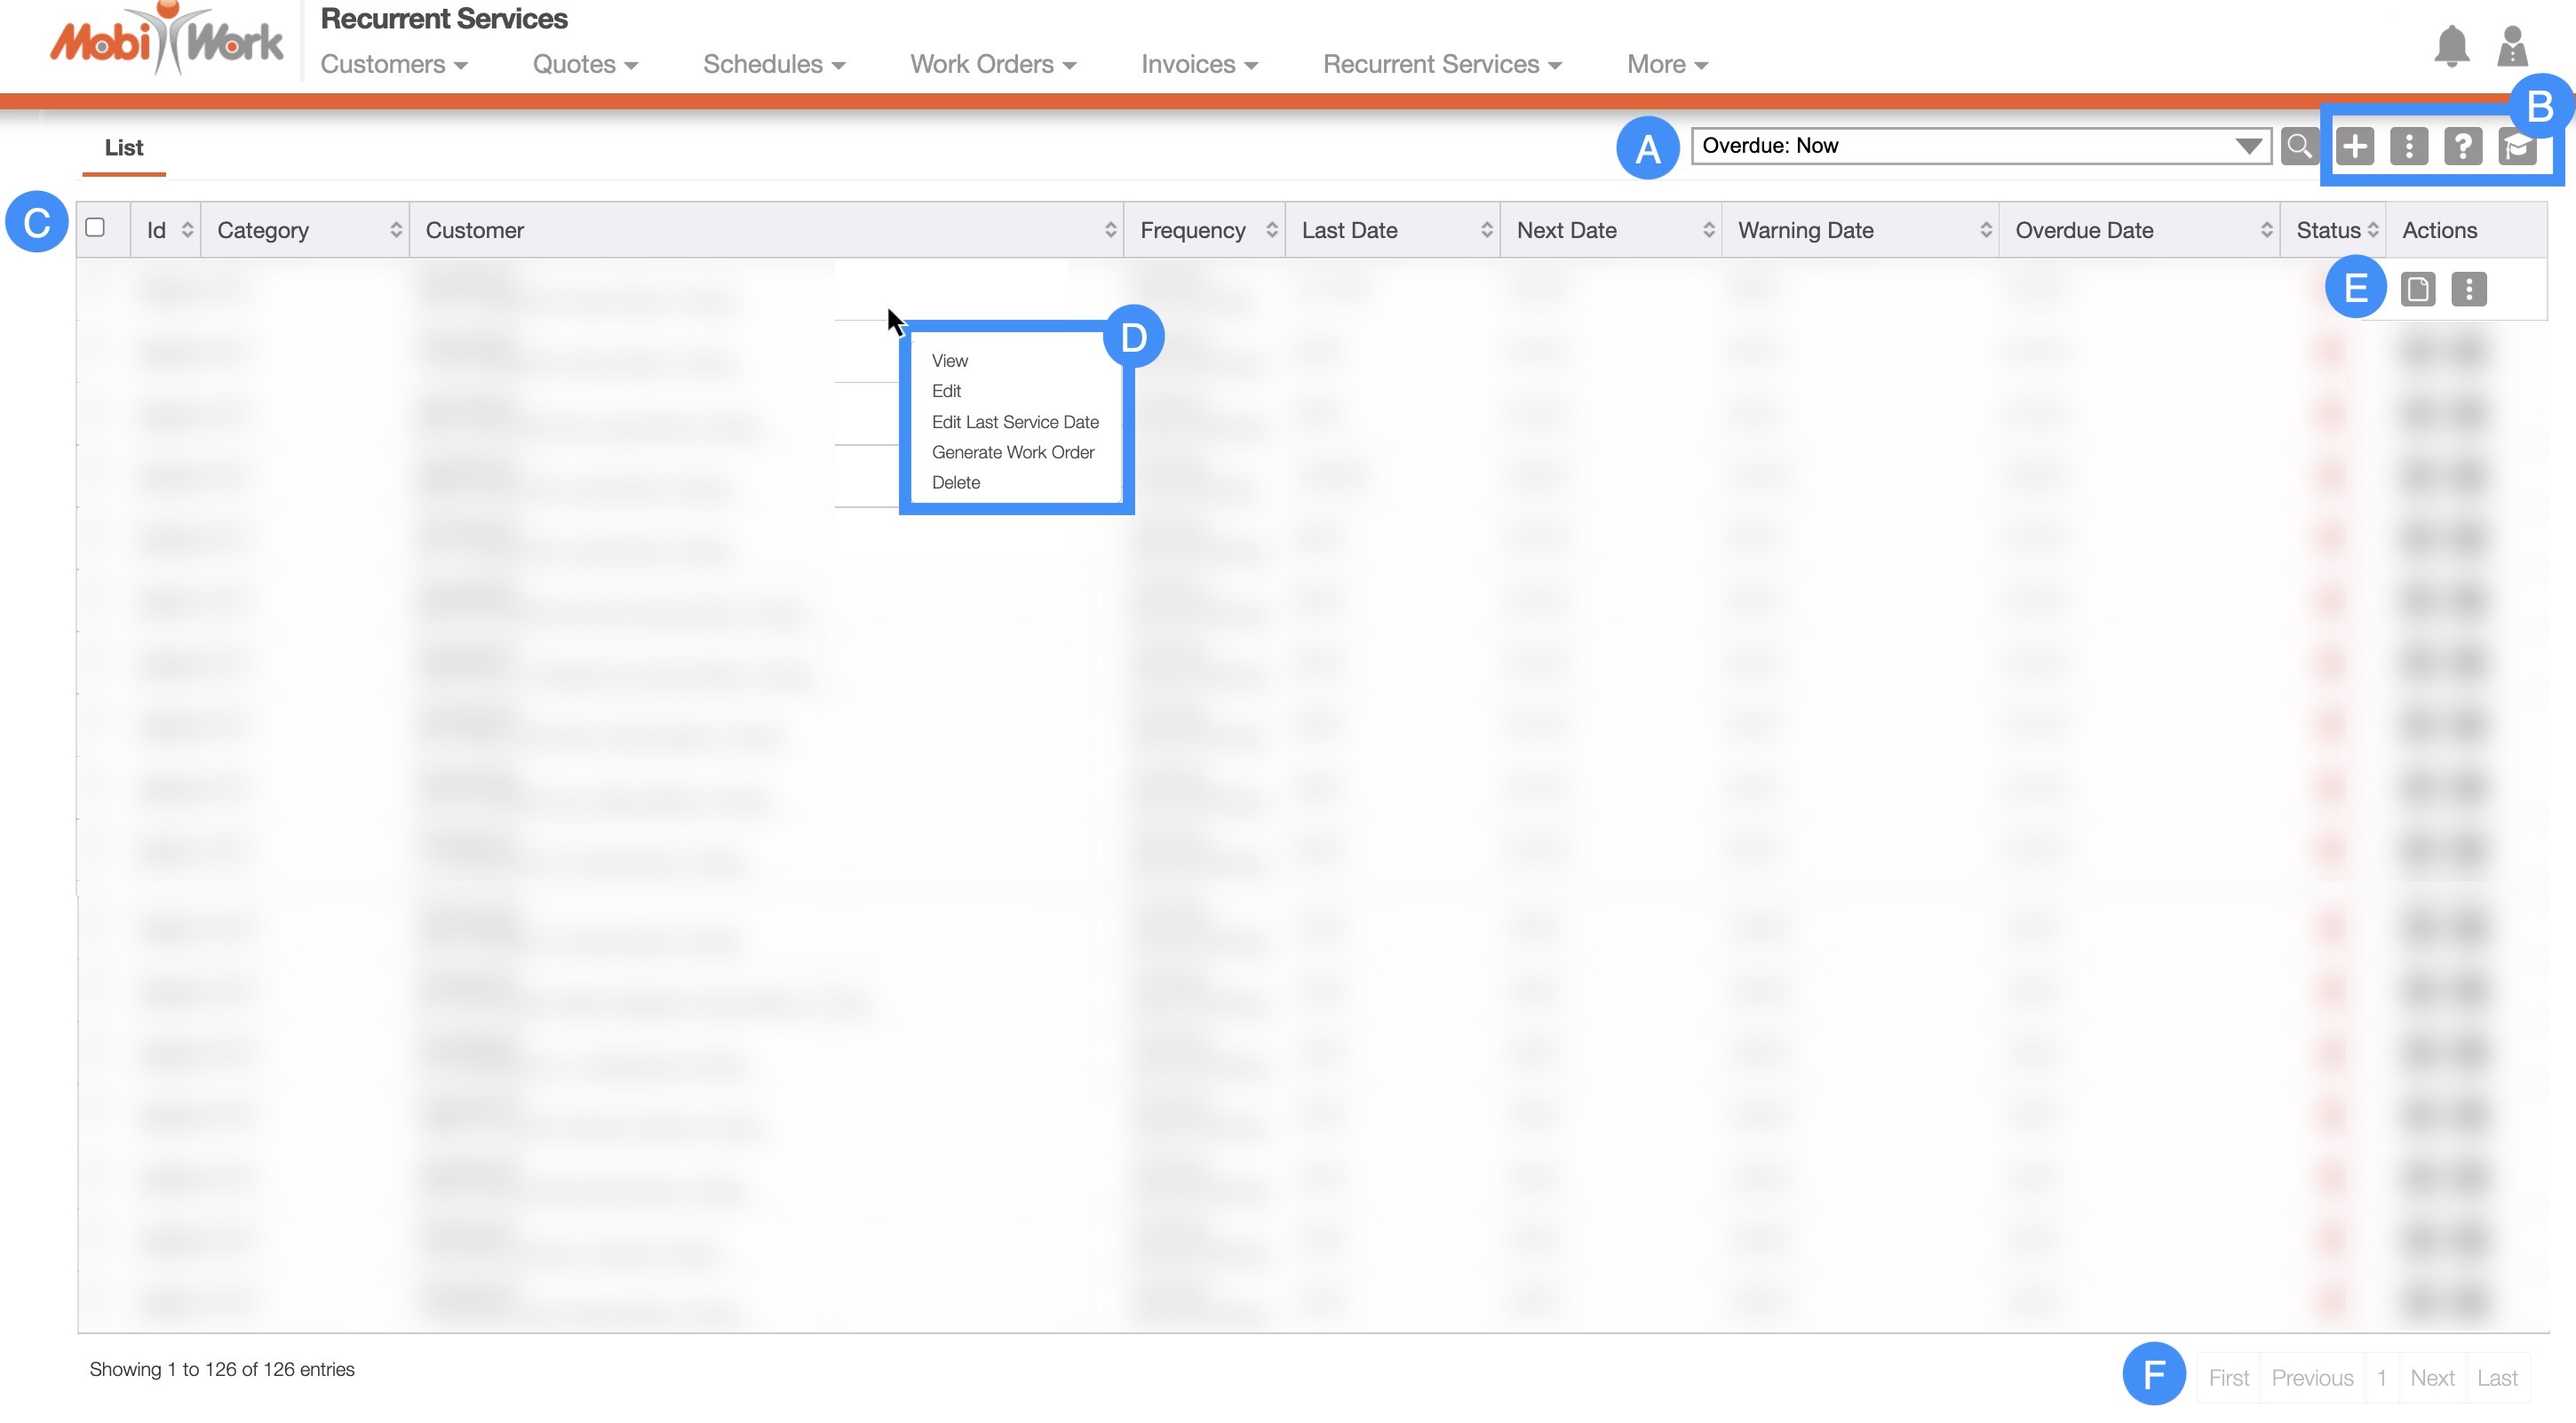The height and width of the screenshot is (1423, 2576).
Task: Open the user profile icon
Action: pos(2512,46)
